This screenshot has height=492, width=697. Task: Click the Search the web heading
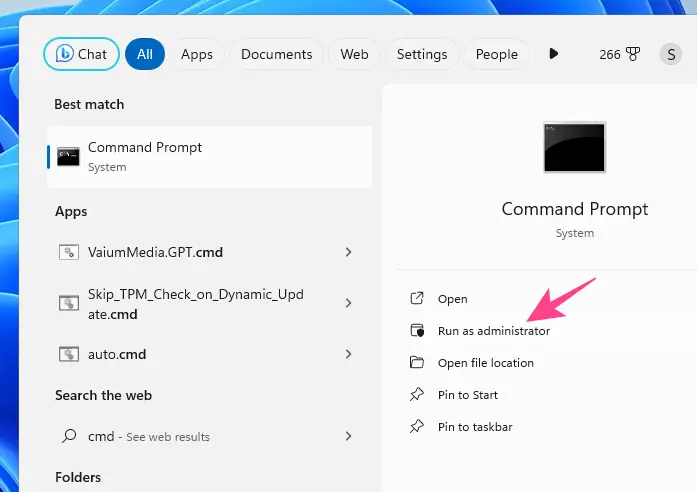103,395
